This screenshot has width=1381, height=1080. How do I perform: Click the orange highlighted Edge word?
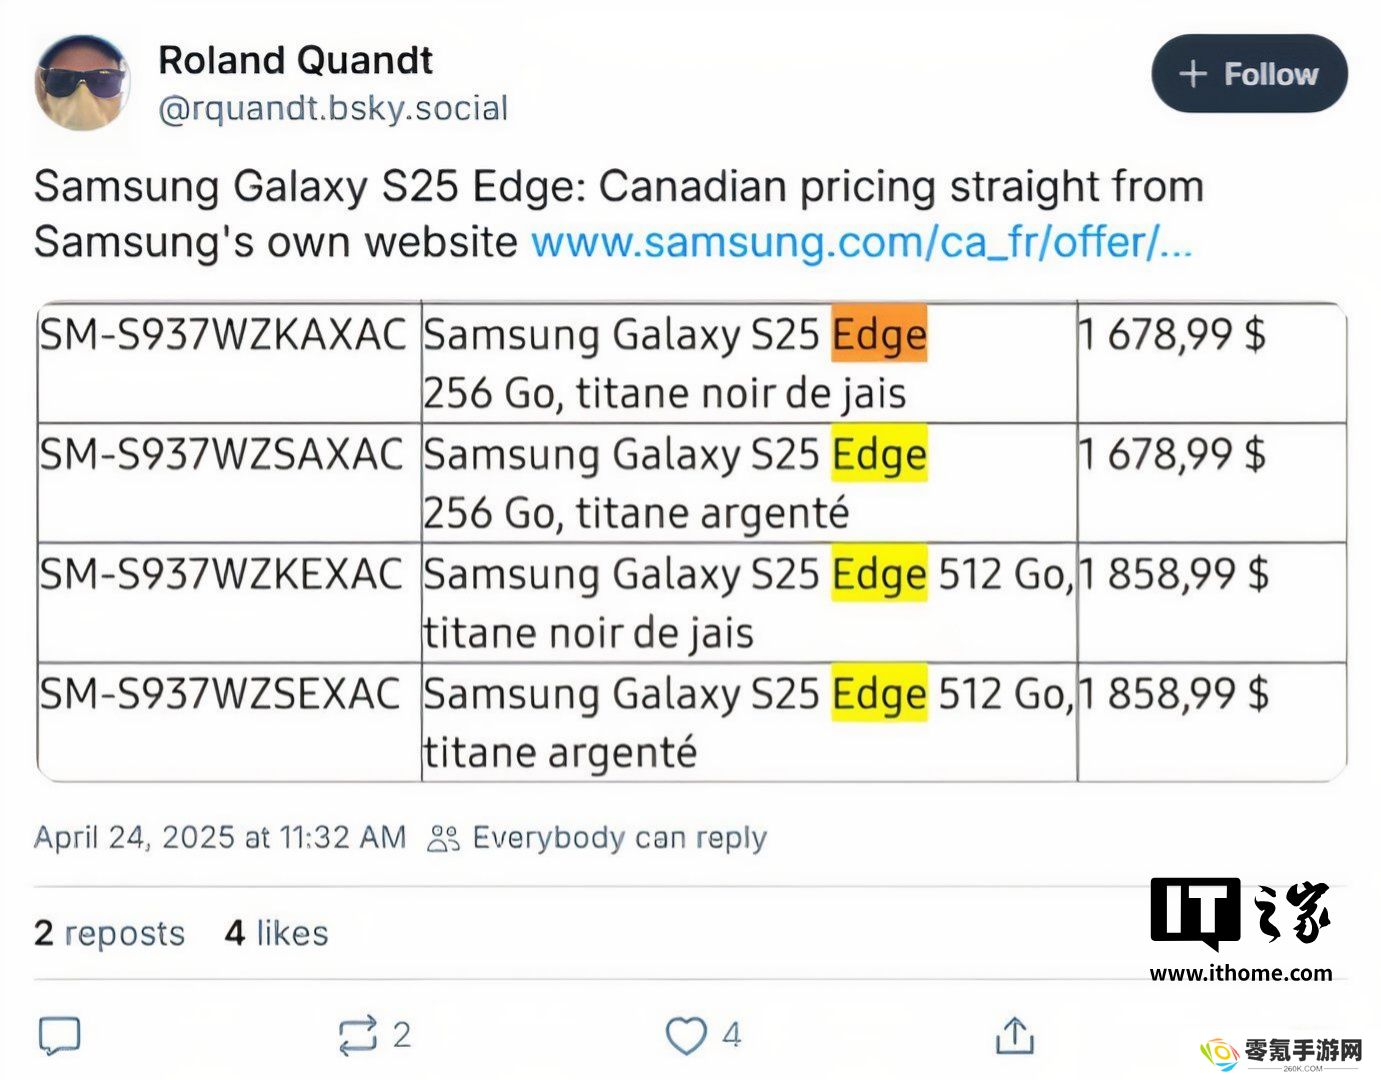(x=880, y=334)
